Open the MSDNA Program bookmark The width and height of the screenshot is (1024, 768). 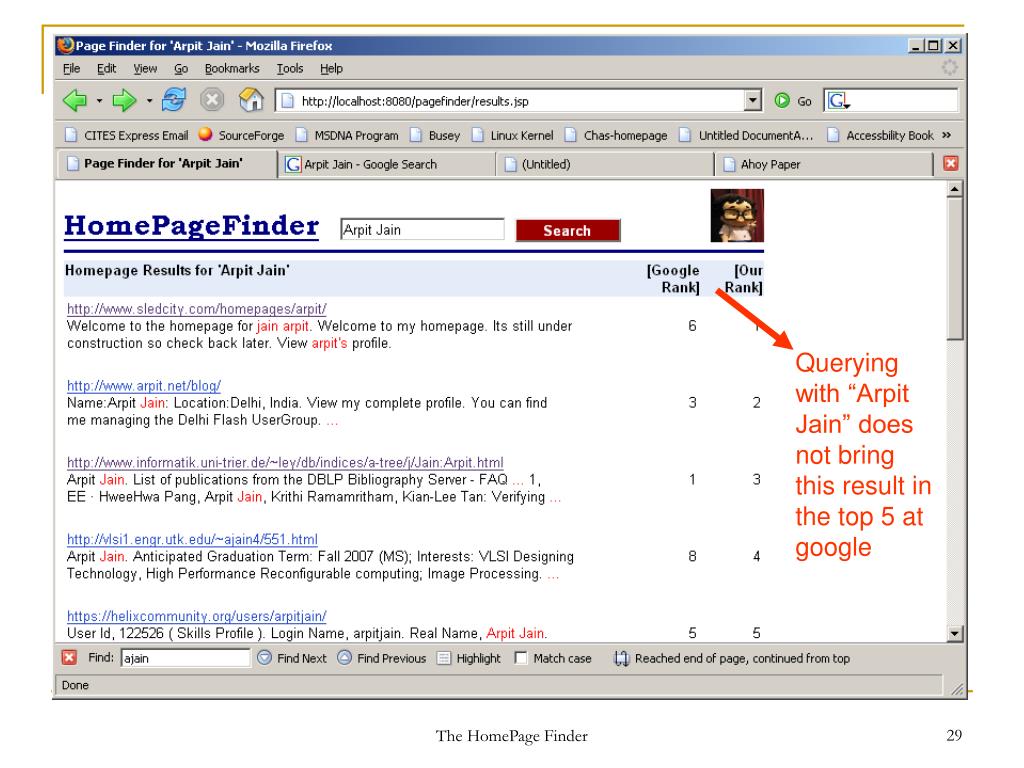click(347, 135)
